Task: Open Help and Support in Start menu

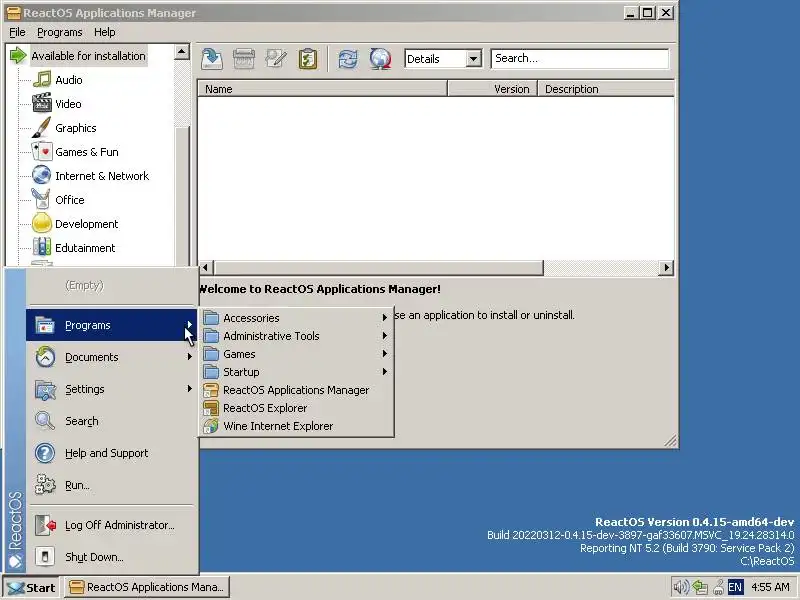Action: [x=111, y=453]
